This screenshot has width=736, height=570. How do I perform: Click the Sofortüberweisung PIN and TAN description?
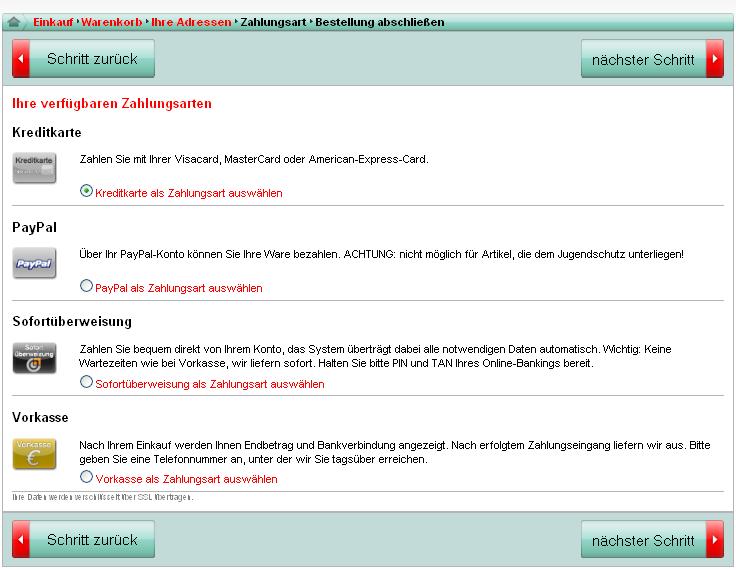point(375,356)
